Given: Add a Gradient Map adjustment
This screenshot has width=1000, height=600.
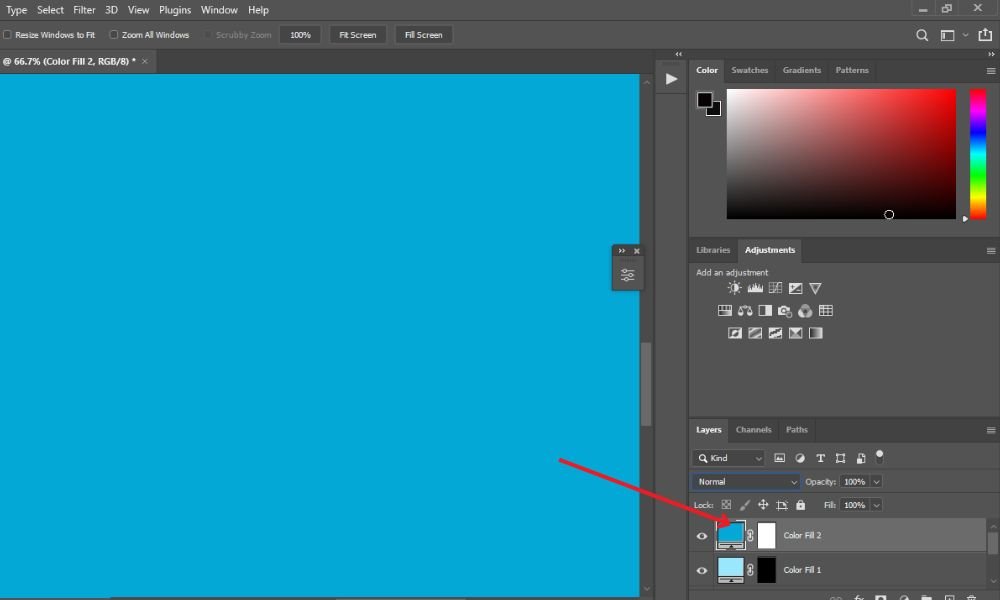Looking at the screenshot, I should (816, 333).
